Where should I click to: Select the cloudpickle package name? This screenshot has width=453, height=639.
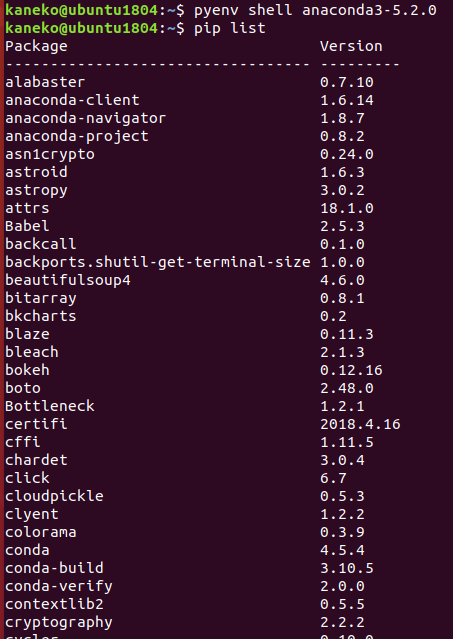click(54, 496)
